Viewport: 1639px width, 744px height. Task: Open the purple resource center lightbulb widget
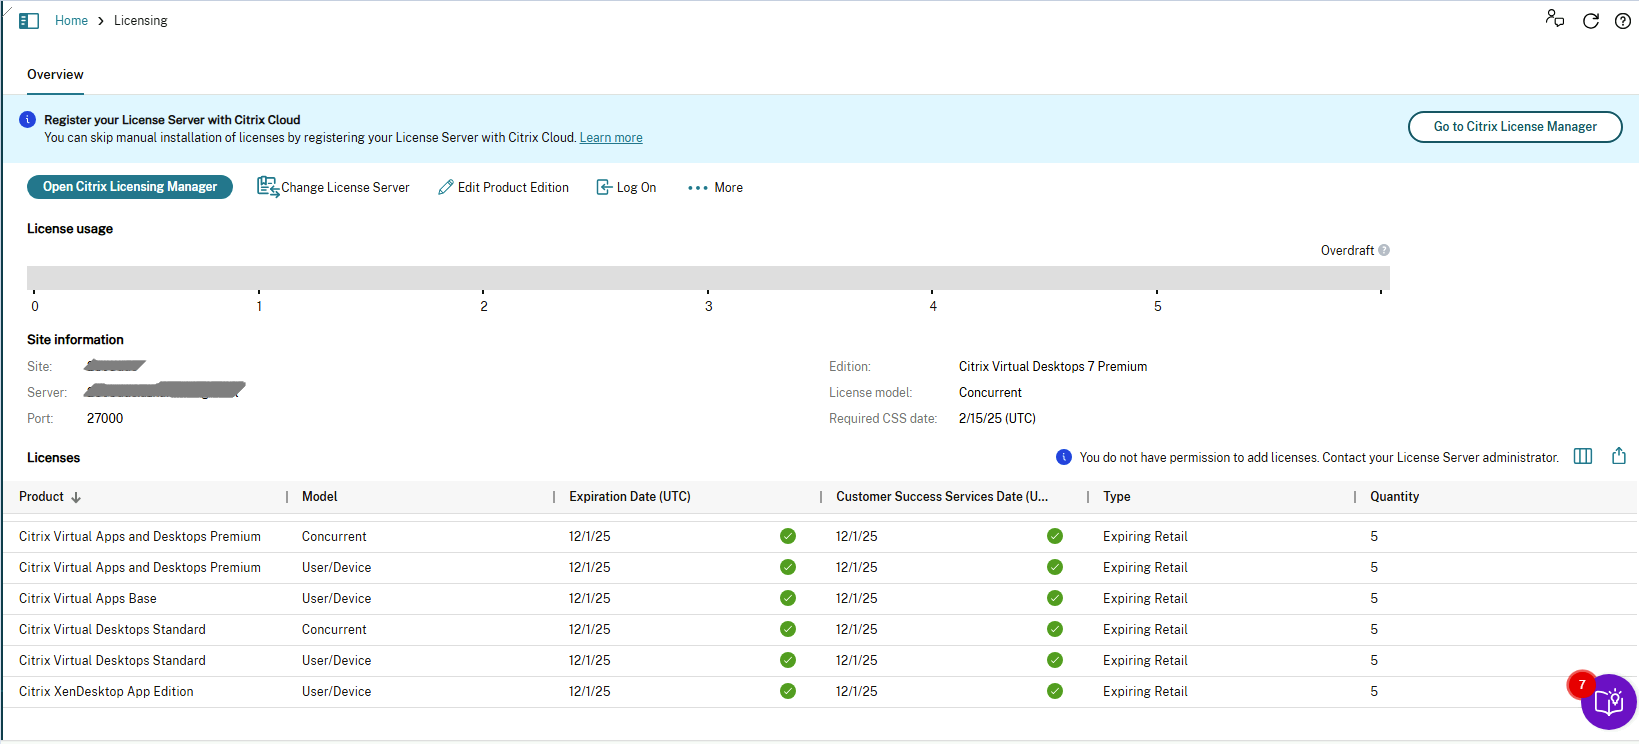[1607, 702]
